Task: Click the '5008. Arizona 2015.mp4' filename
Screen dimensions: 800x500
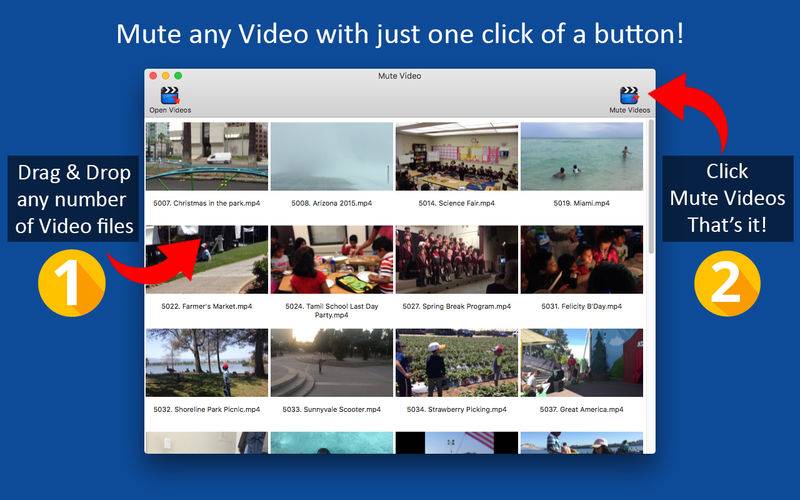Action: click(332, 203)
